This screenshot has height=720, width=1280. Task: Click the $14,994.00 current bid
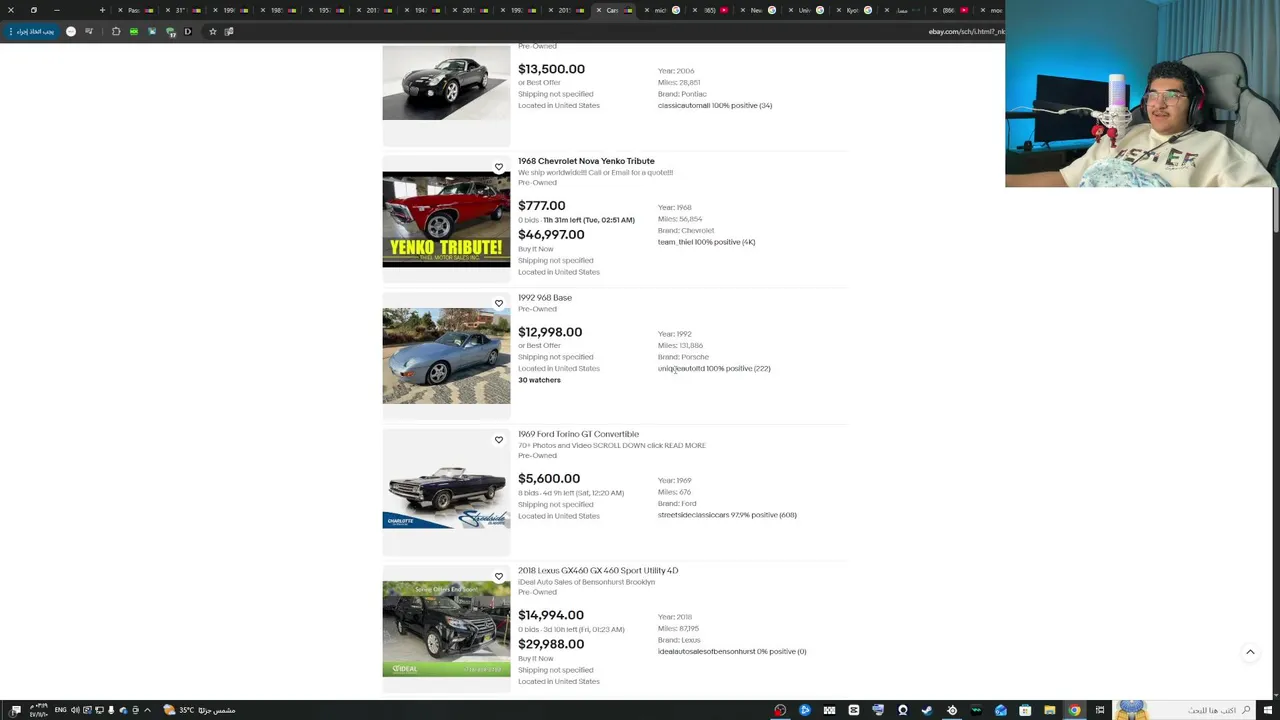551,616
